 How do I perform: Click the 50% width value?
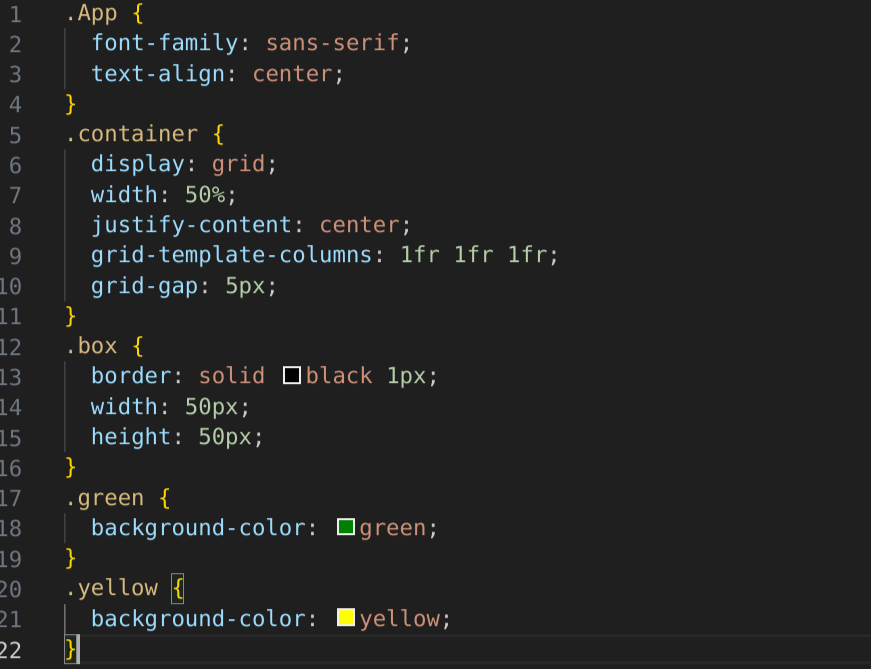(x=205, y=194)
